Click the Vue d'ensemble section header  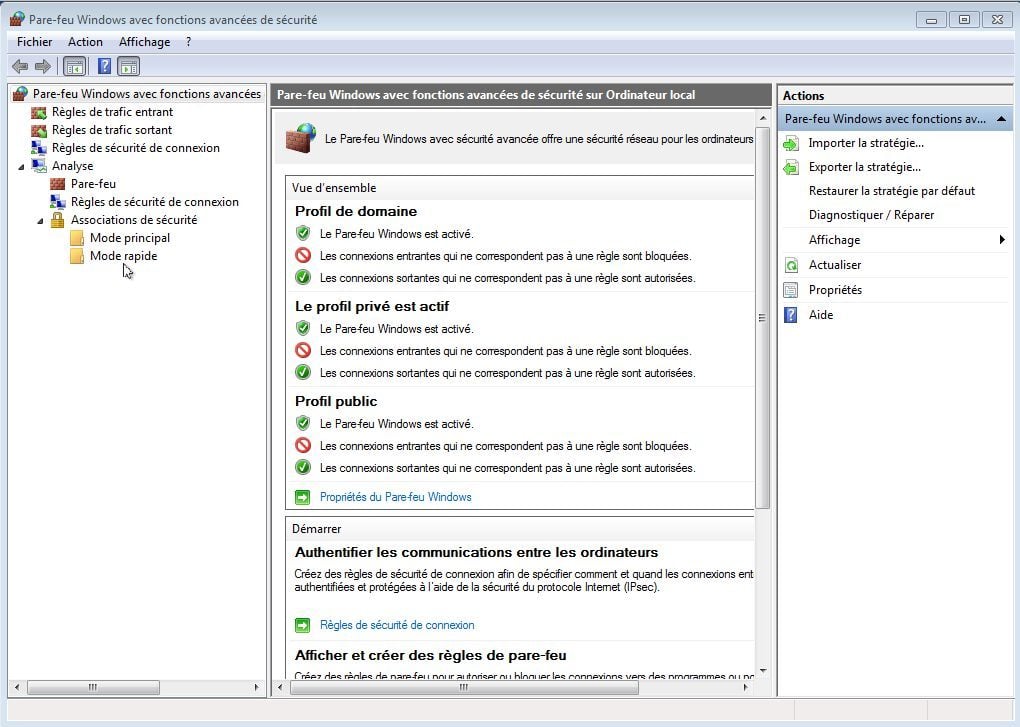click(x=334, y=188)
